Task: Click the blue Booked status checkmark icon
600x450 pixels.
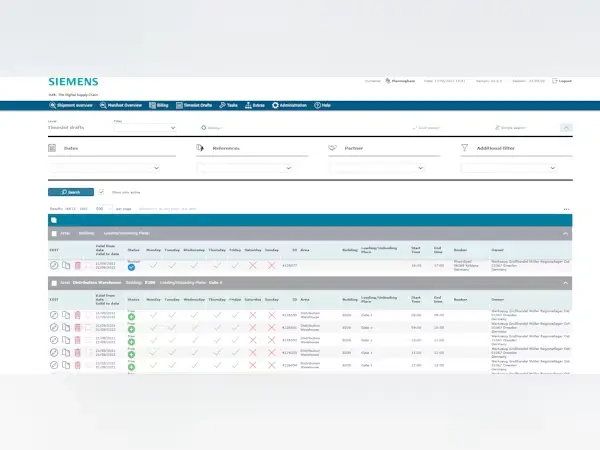Action: (x=131, y=267)
